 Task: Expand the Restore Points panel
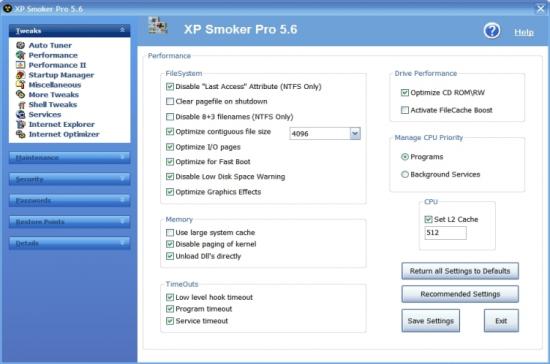click(69, 222)
